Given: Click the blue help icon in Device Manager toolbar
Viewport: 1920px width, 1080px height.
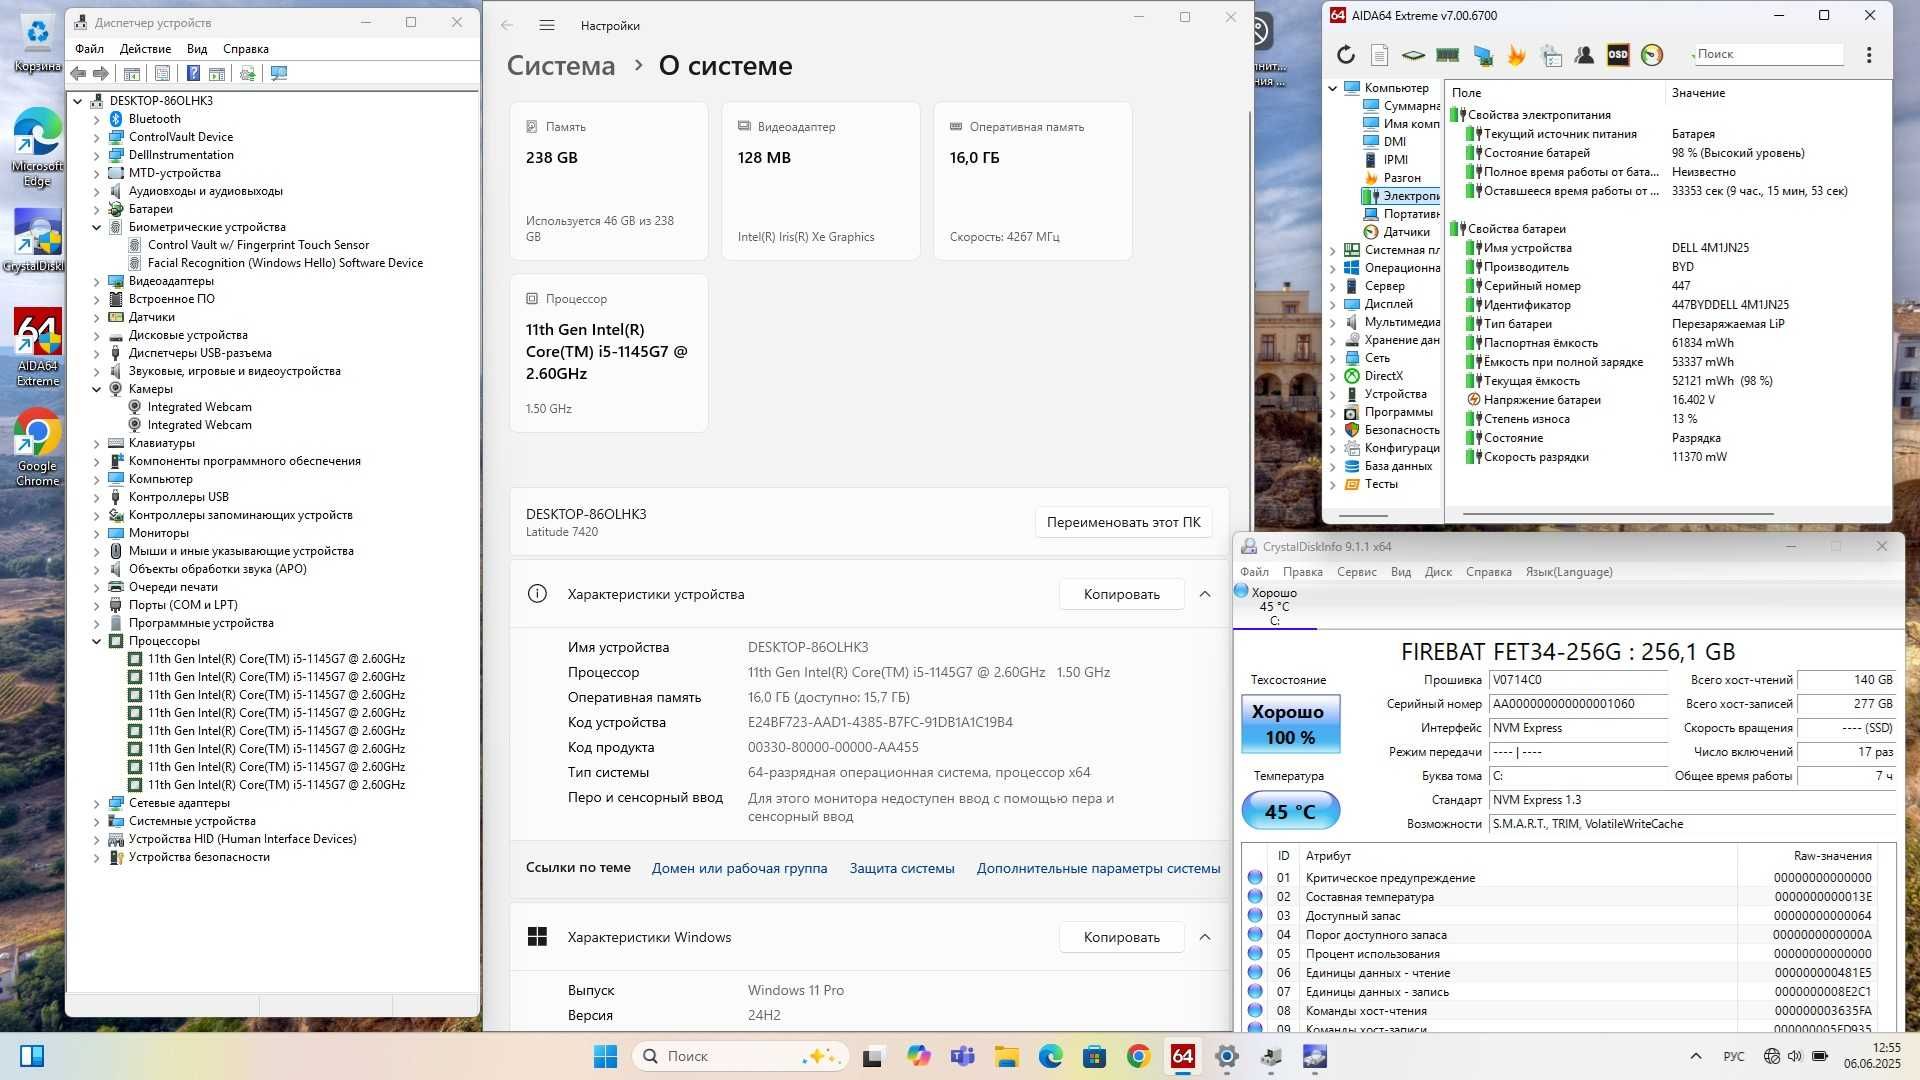Looking at the screenshot, I should click(x=193, y=73).
